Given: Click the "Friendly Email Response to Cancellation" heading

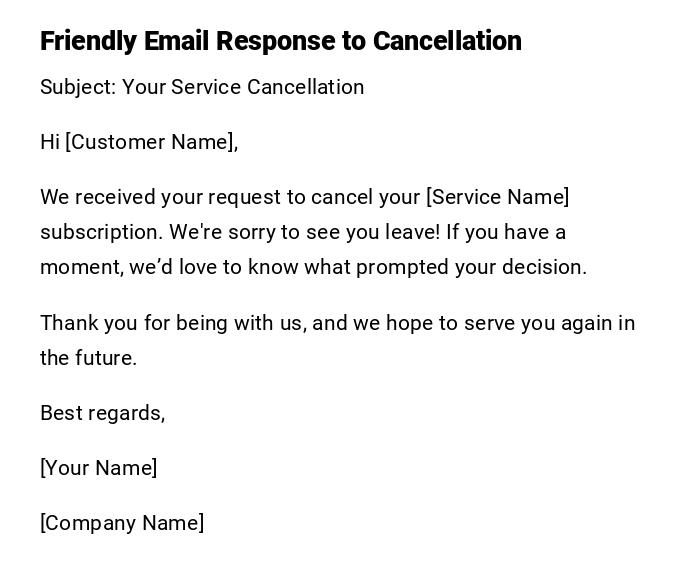Looking at the screenshot, I should point(280,41).
